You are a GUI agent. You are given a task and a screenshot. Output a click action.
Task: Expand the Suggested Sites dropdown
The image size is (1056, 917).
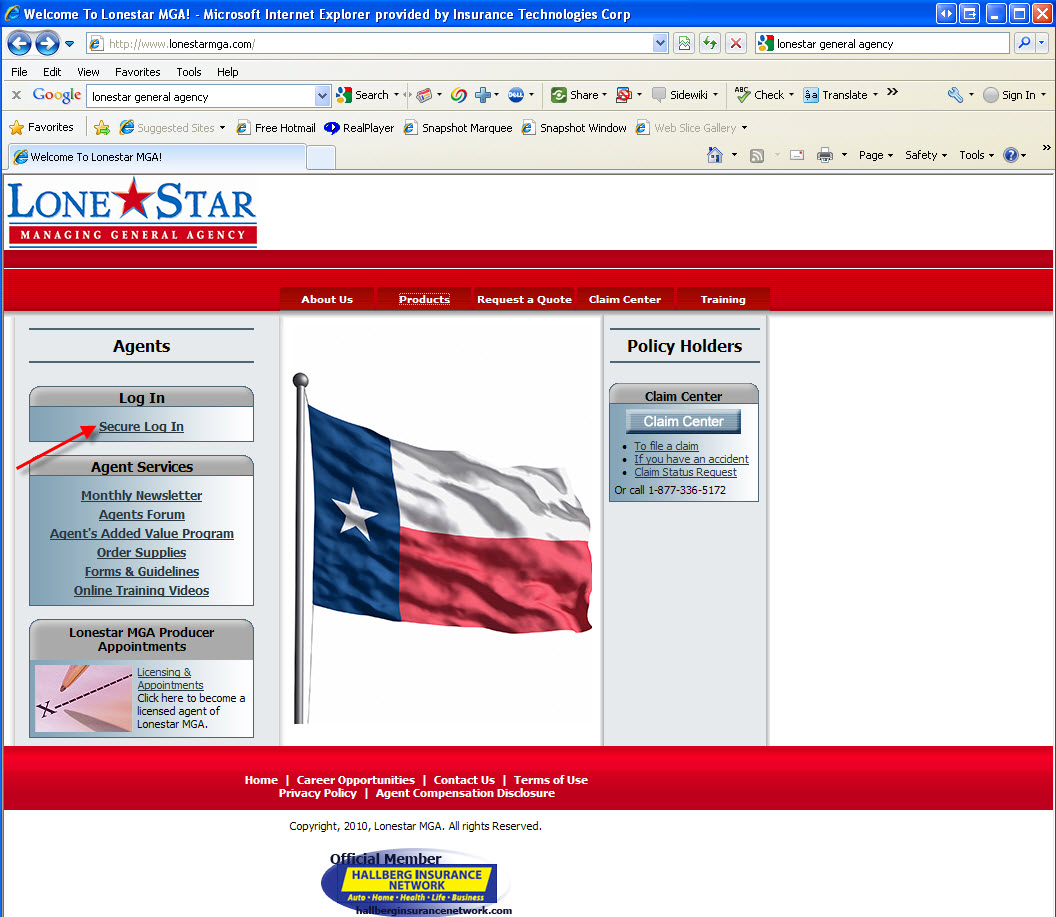(222, 128)
